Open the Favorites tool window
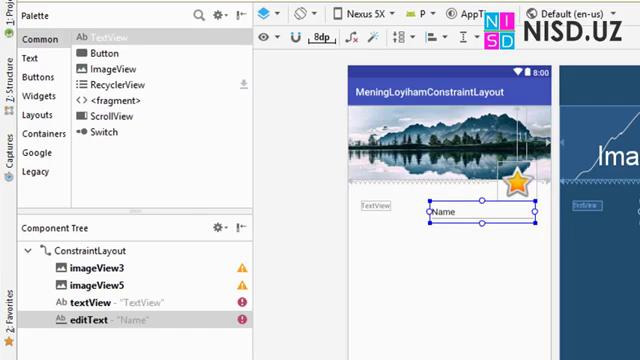 click(x=9, y=318)
